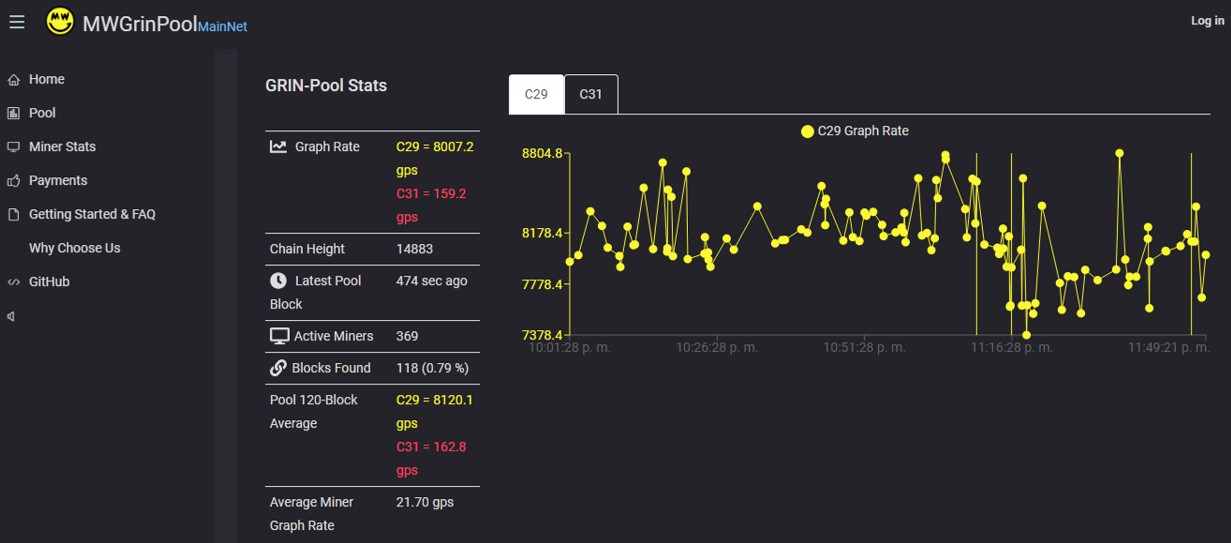Click the '474 sec ago' value

(432, 281)
